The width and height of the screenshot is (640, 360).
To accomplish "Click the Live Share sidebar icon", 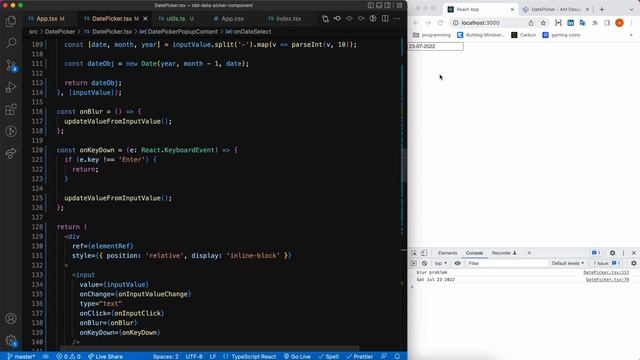I will (11, 153).
